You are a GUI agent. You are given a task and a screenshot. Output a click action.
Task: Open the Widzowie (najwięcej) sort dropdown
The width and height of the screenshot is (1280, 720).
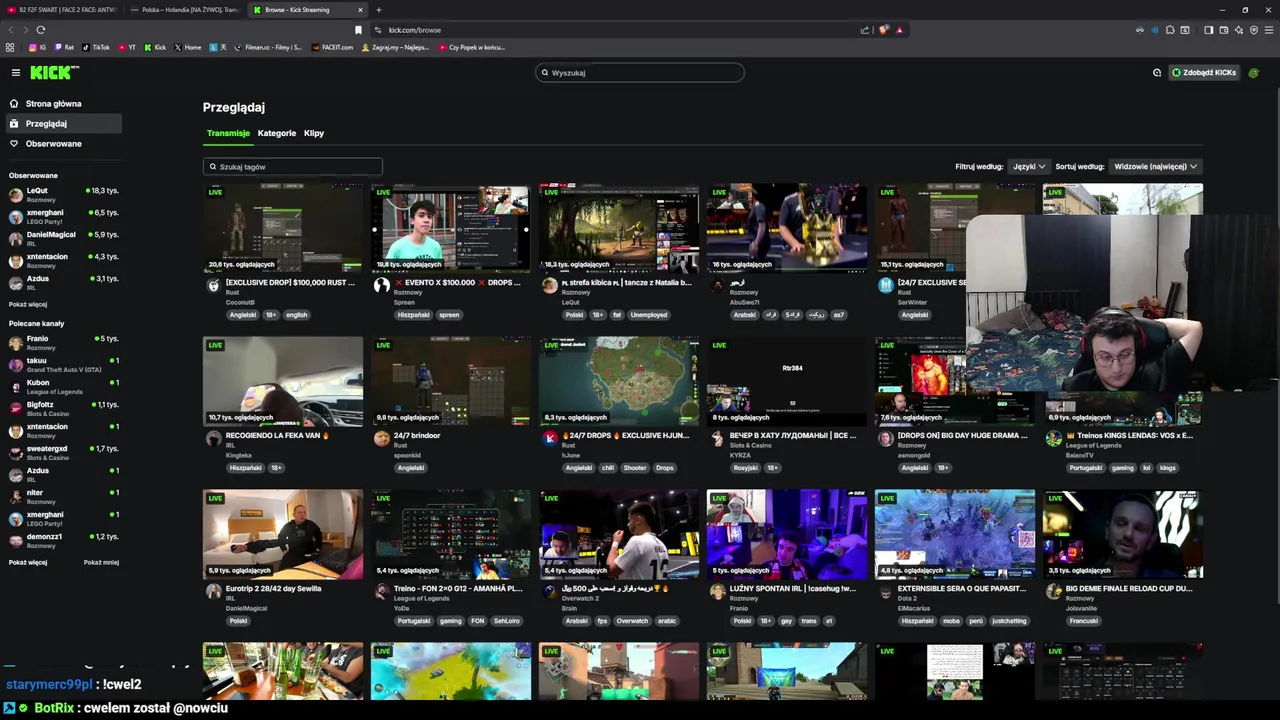point(1155,166)
